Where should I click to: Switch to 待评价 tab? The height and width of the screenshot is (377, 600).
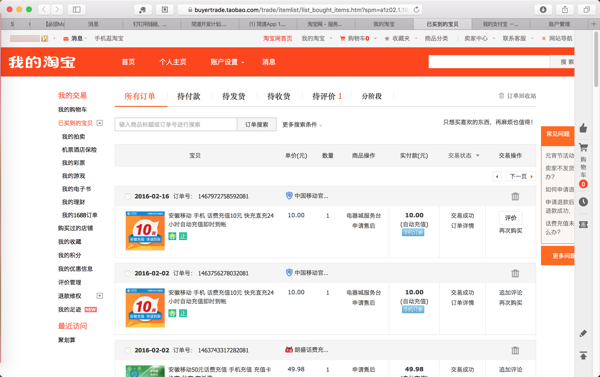tap(327, 96)
